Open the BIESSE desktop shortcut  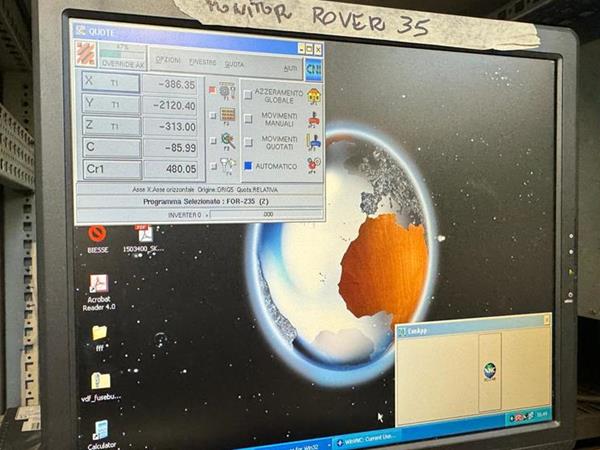98,240
